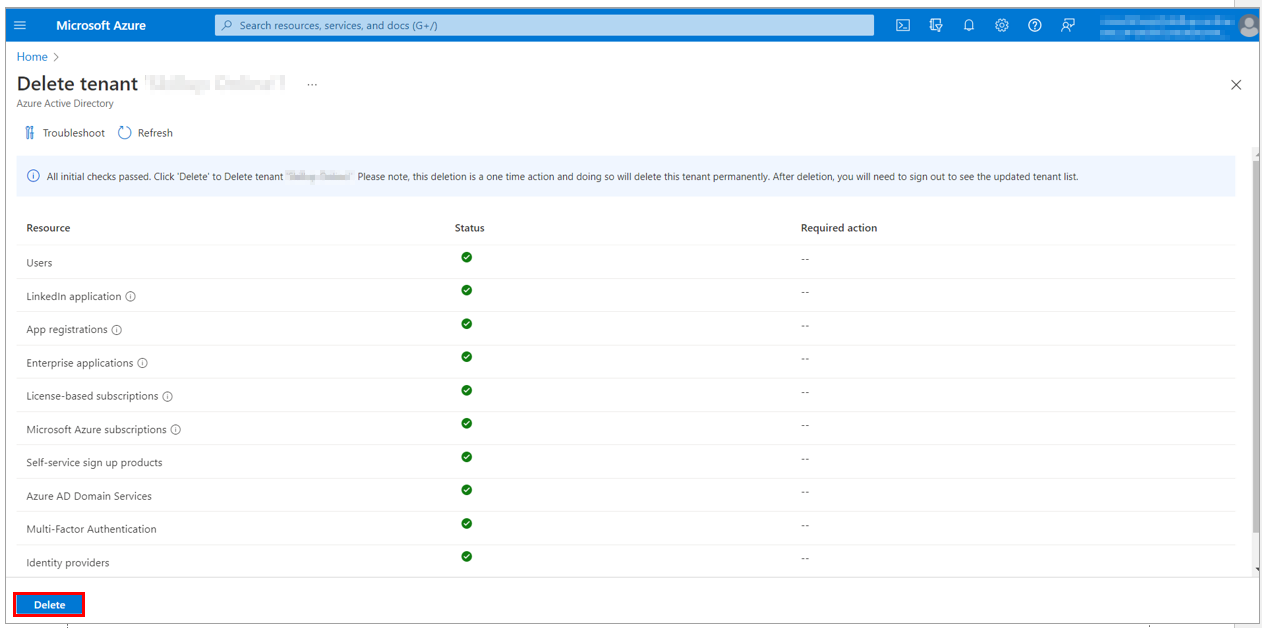The width and height of the screenshot is (1262, 628).
Task: Click the Resource column header
Action: point(48,228)
